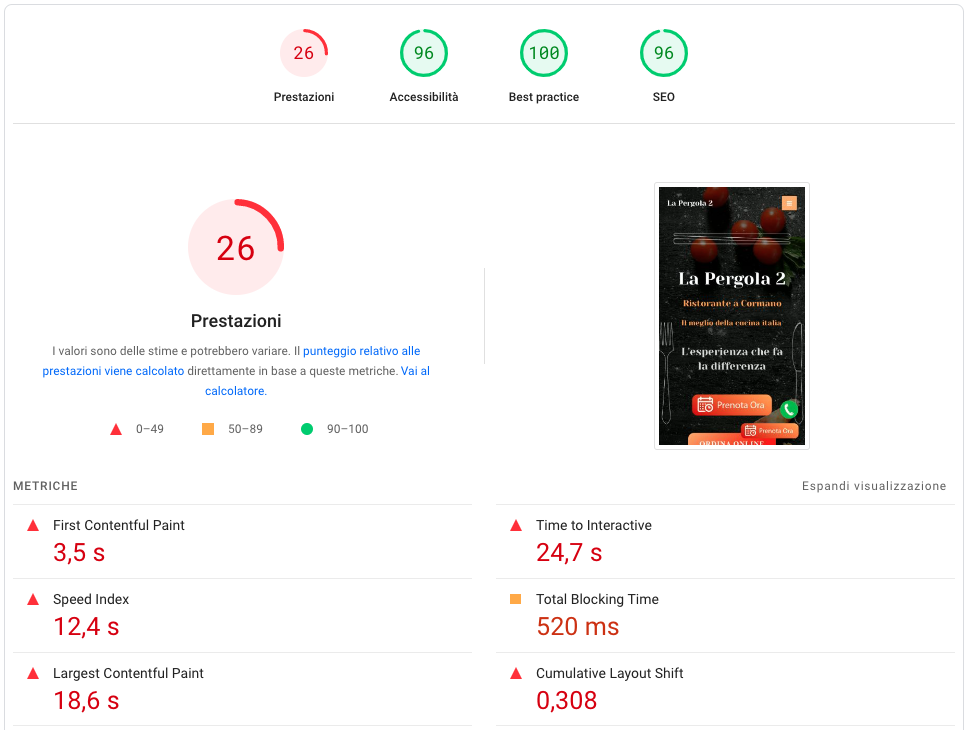Viewport: 969px width, 730px height.
Task: Click the red triangle beside Time to Interactive
Action: [516, 526]
